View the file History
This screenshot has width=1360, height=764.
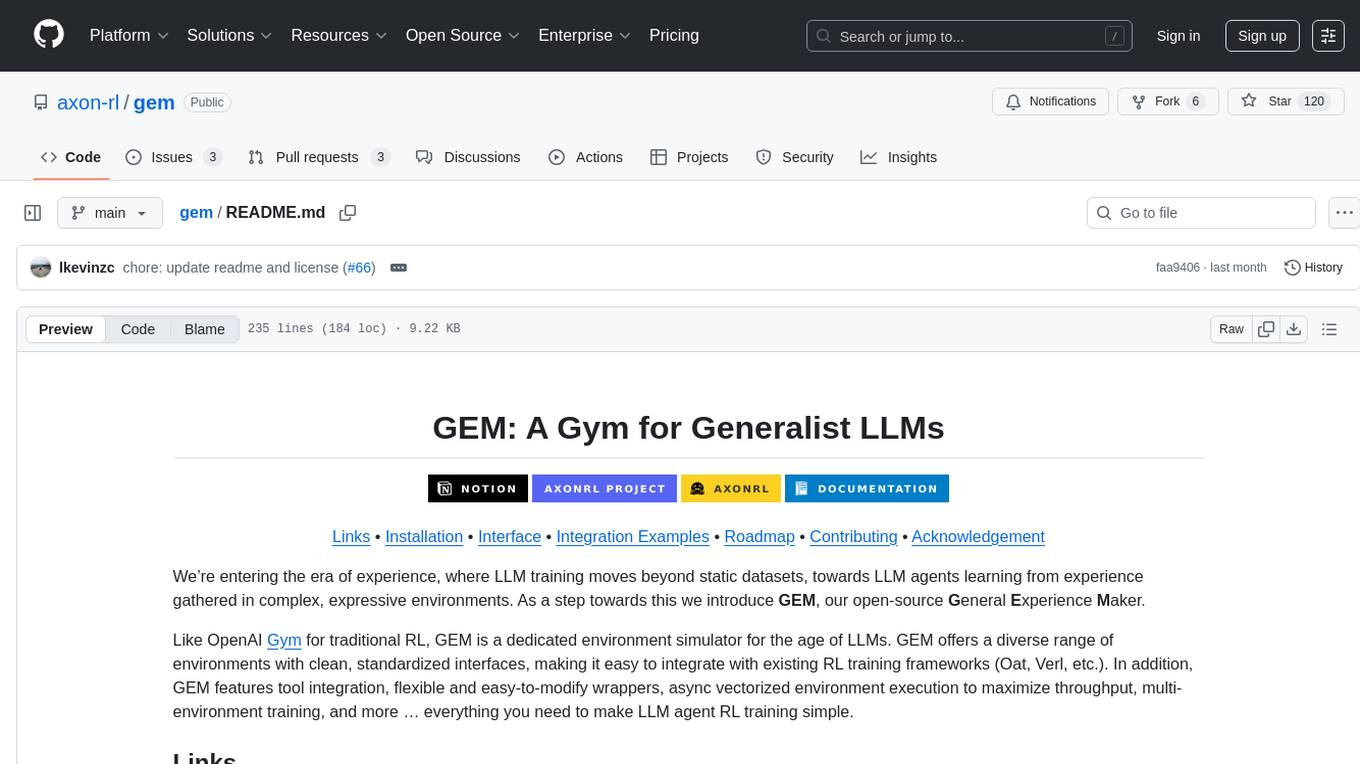[x=1313, y=267]
